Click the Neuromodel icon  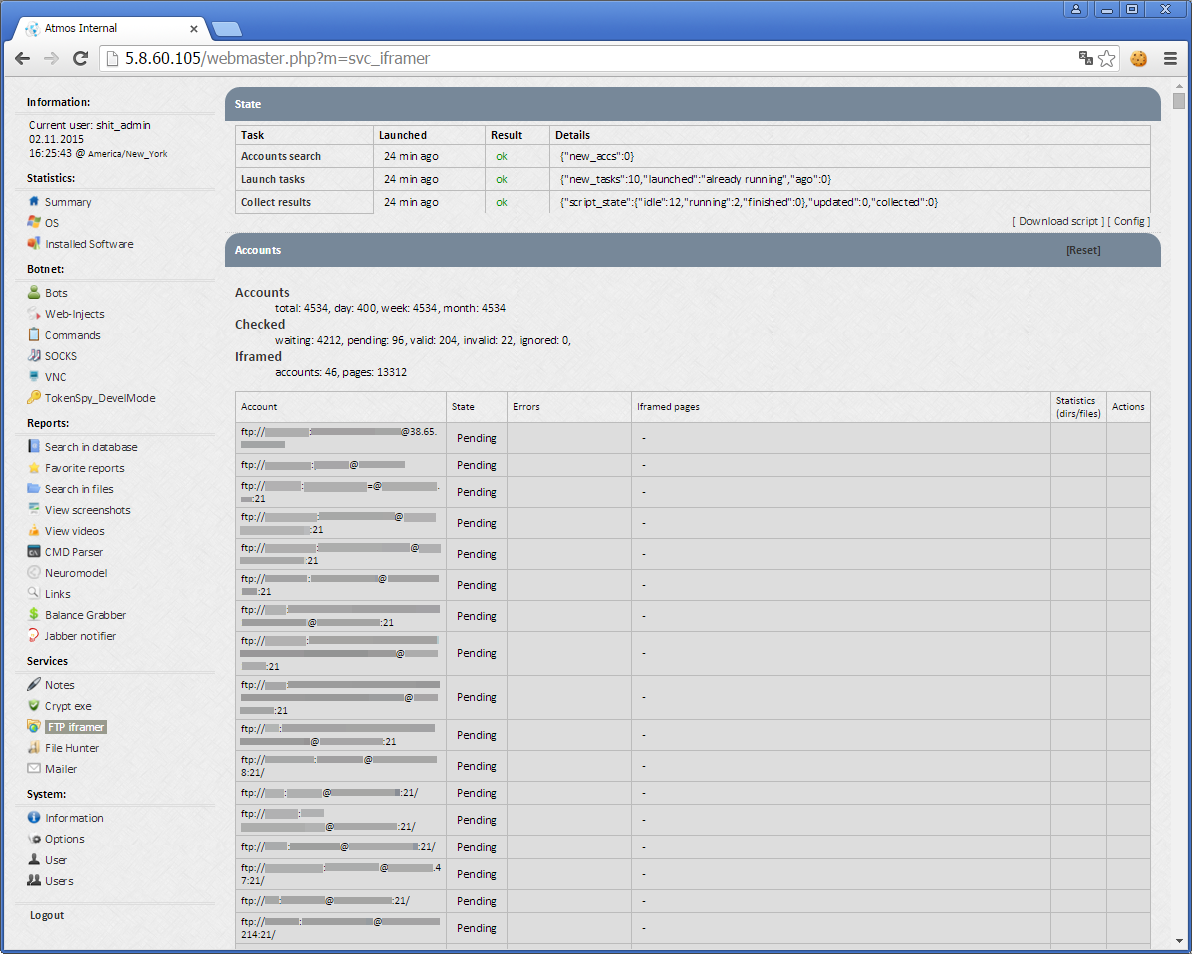[33, 572]
